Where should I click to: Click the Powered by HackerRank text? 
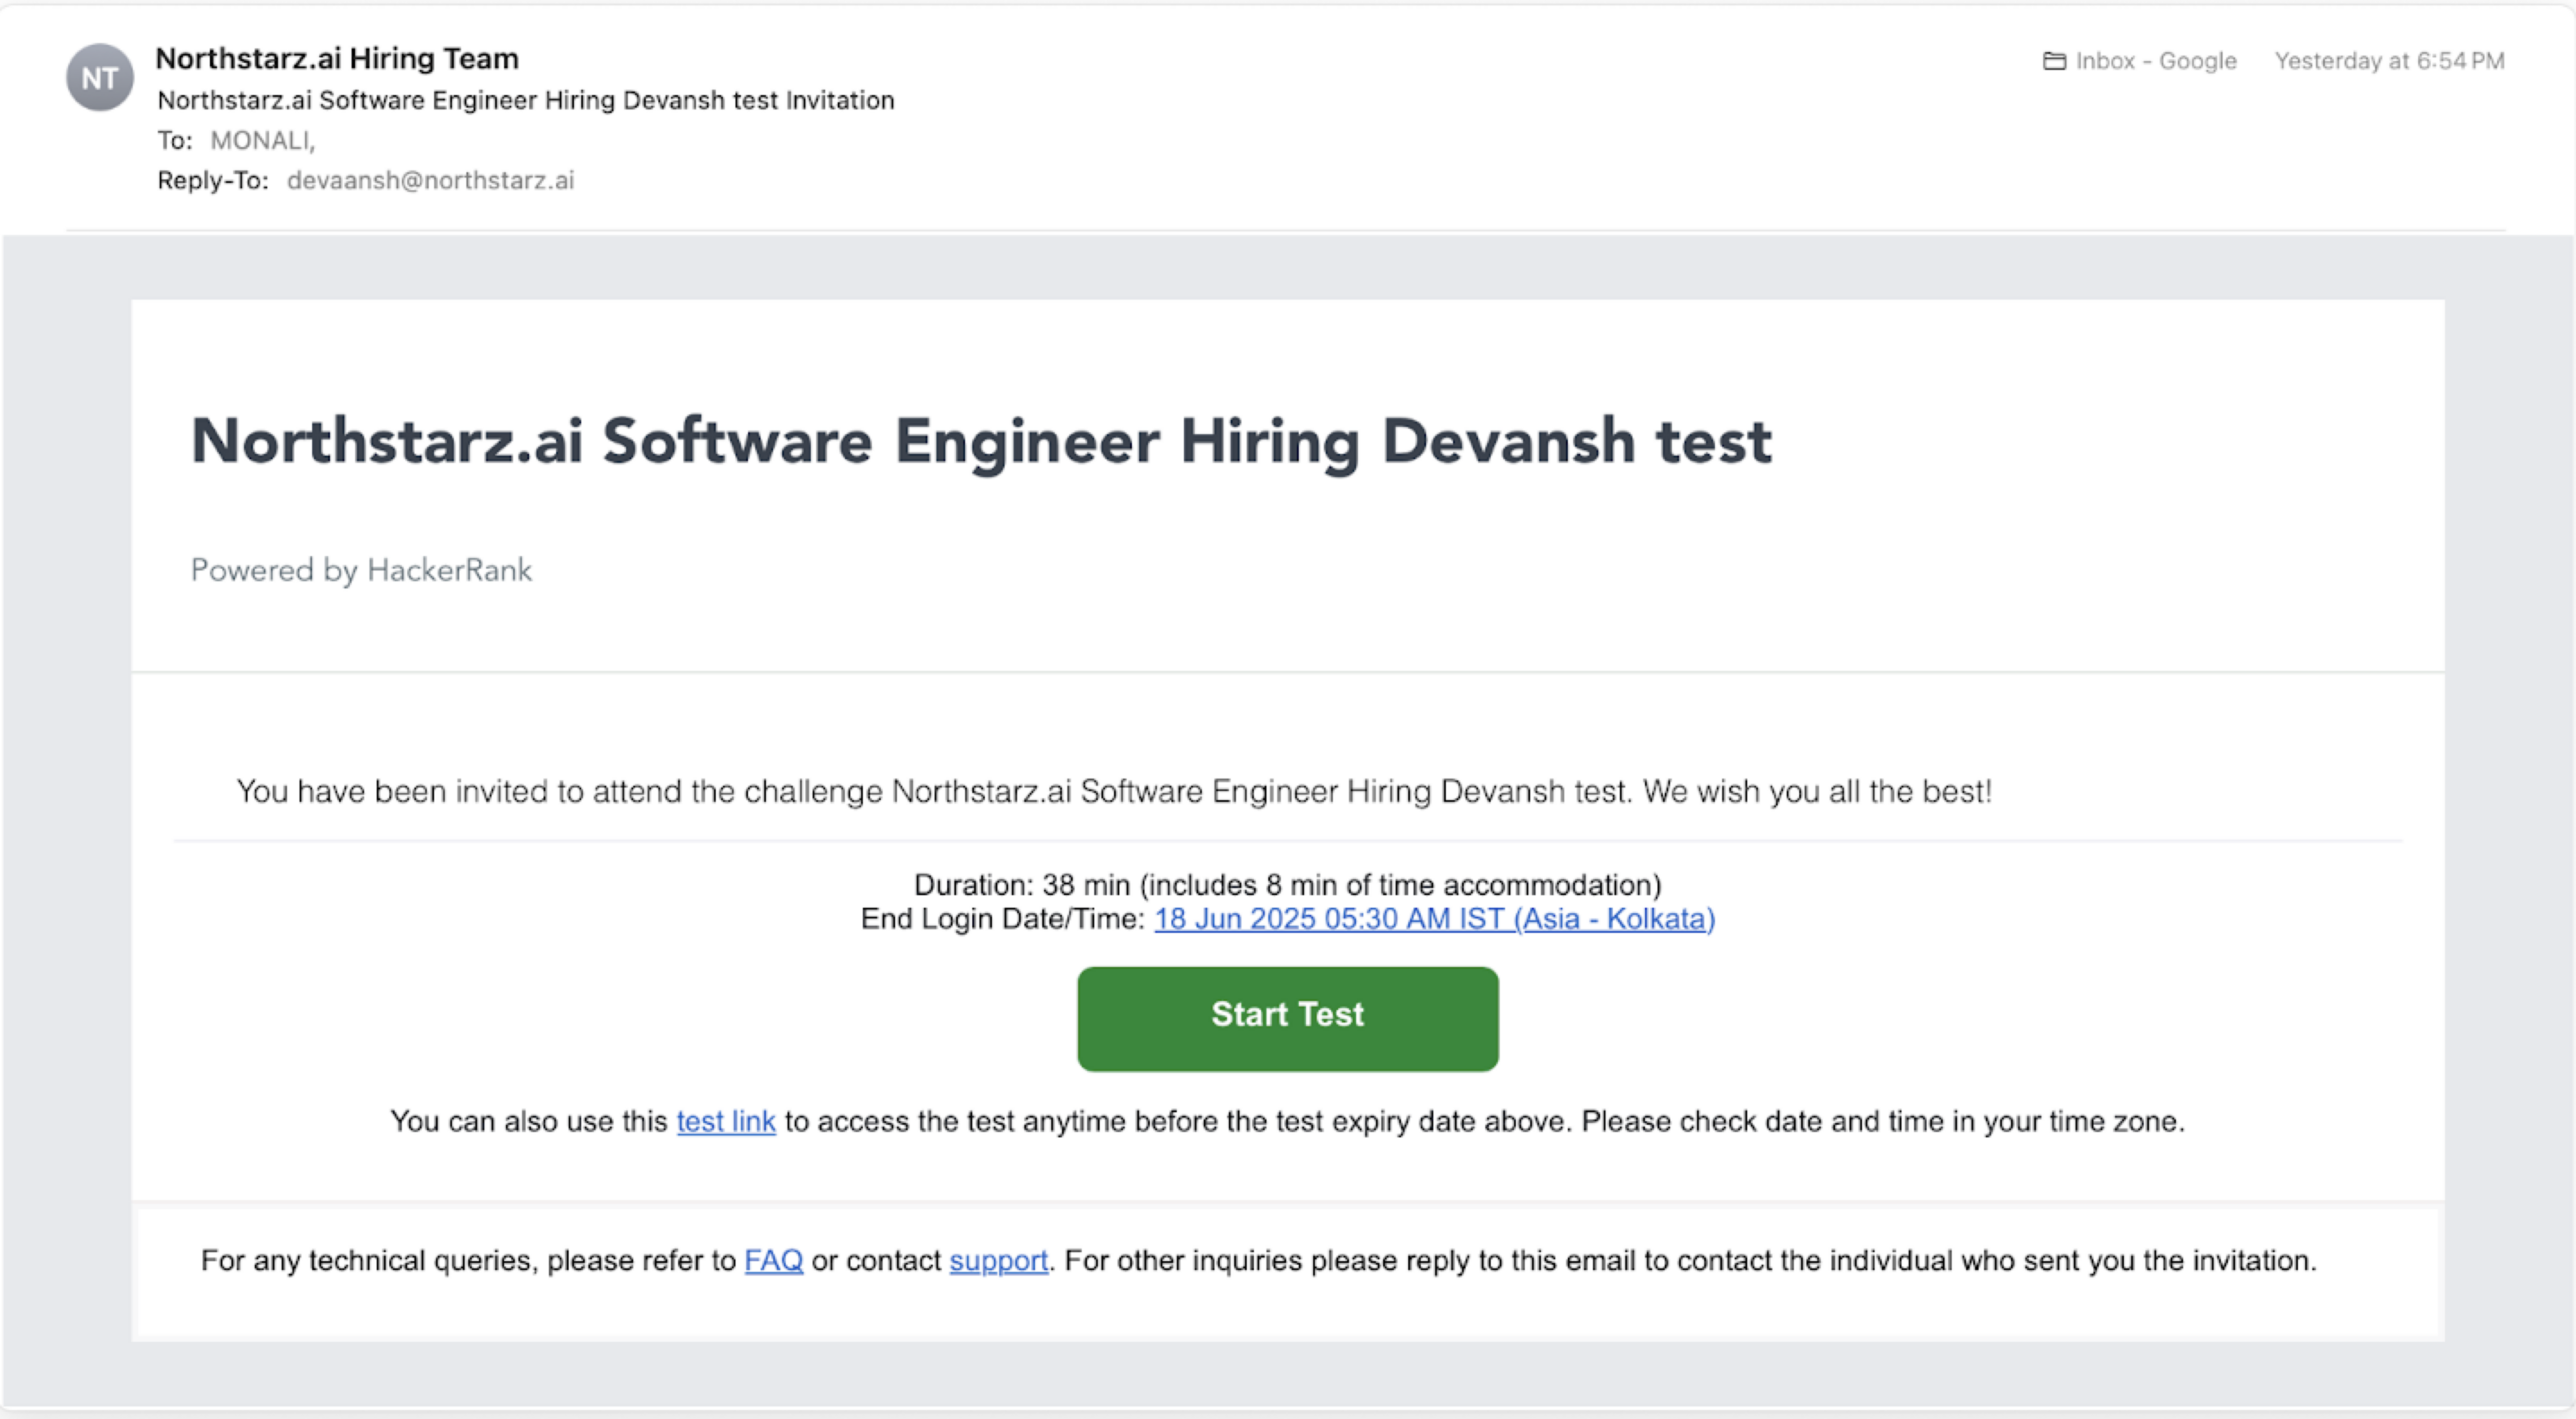(x=361, y=570)
